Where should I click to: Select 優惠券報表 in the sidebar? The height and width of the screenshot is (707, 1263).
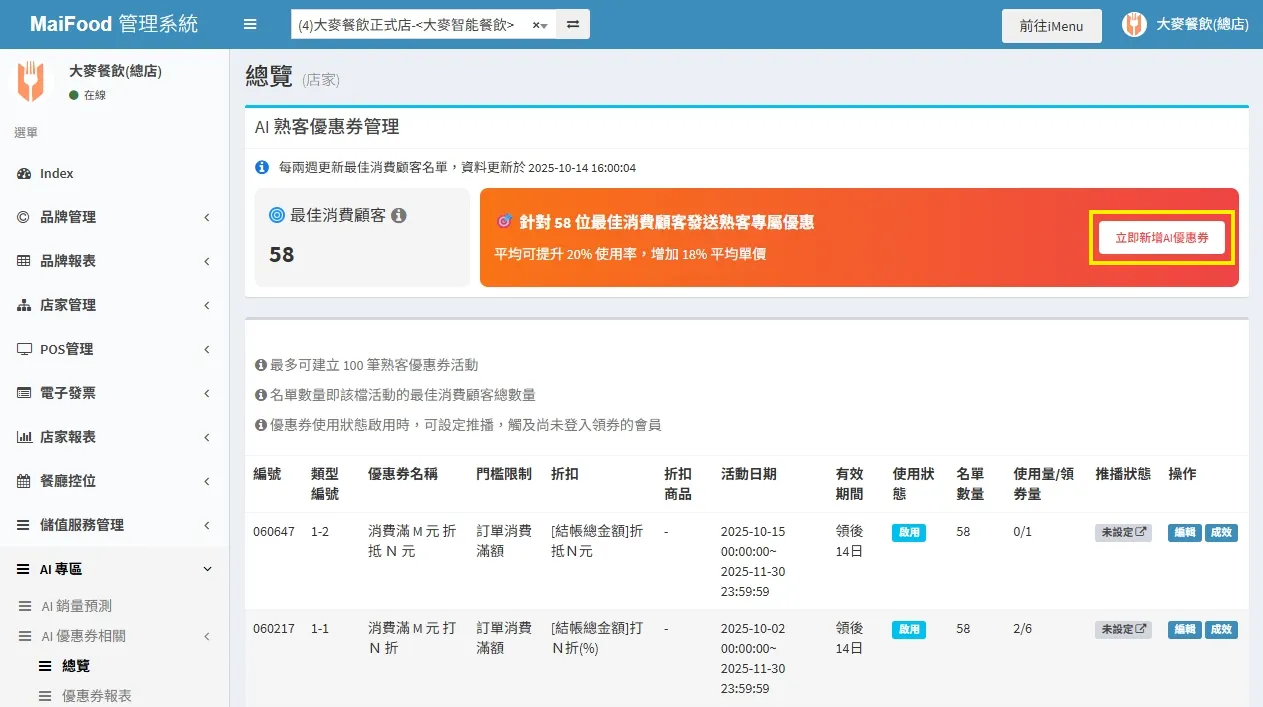coord(96,696)
